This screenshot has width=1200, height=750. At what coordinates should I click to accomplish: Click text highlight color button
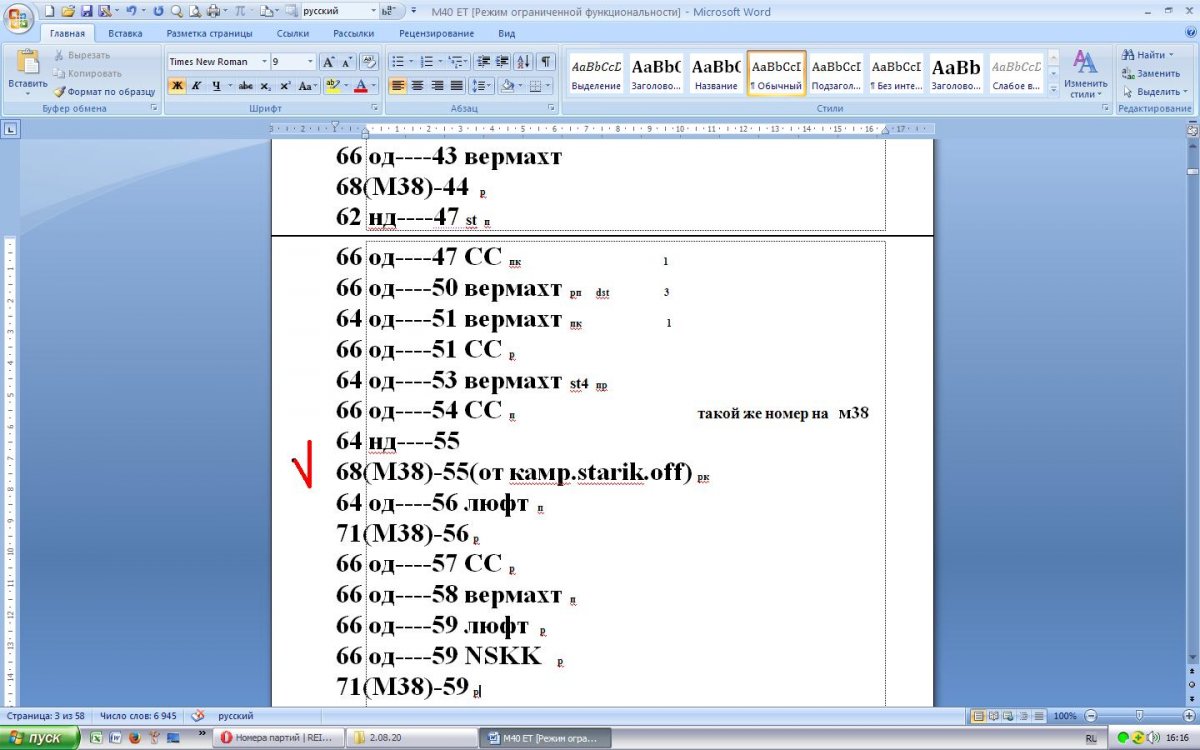click(332, 86)
